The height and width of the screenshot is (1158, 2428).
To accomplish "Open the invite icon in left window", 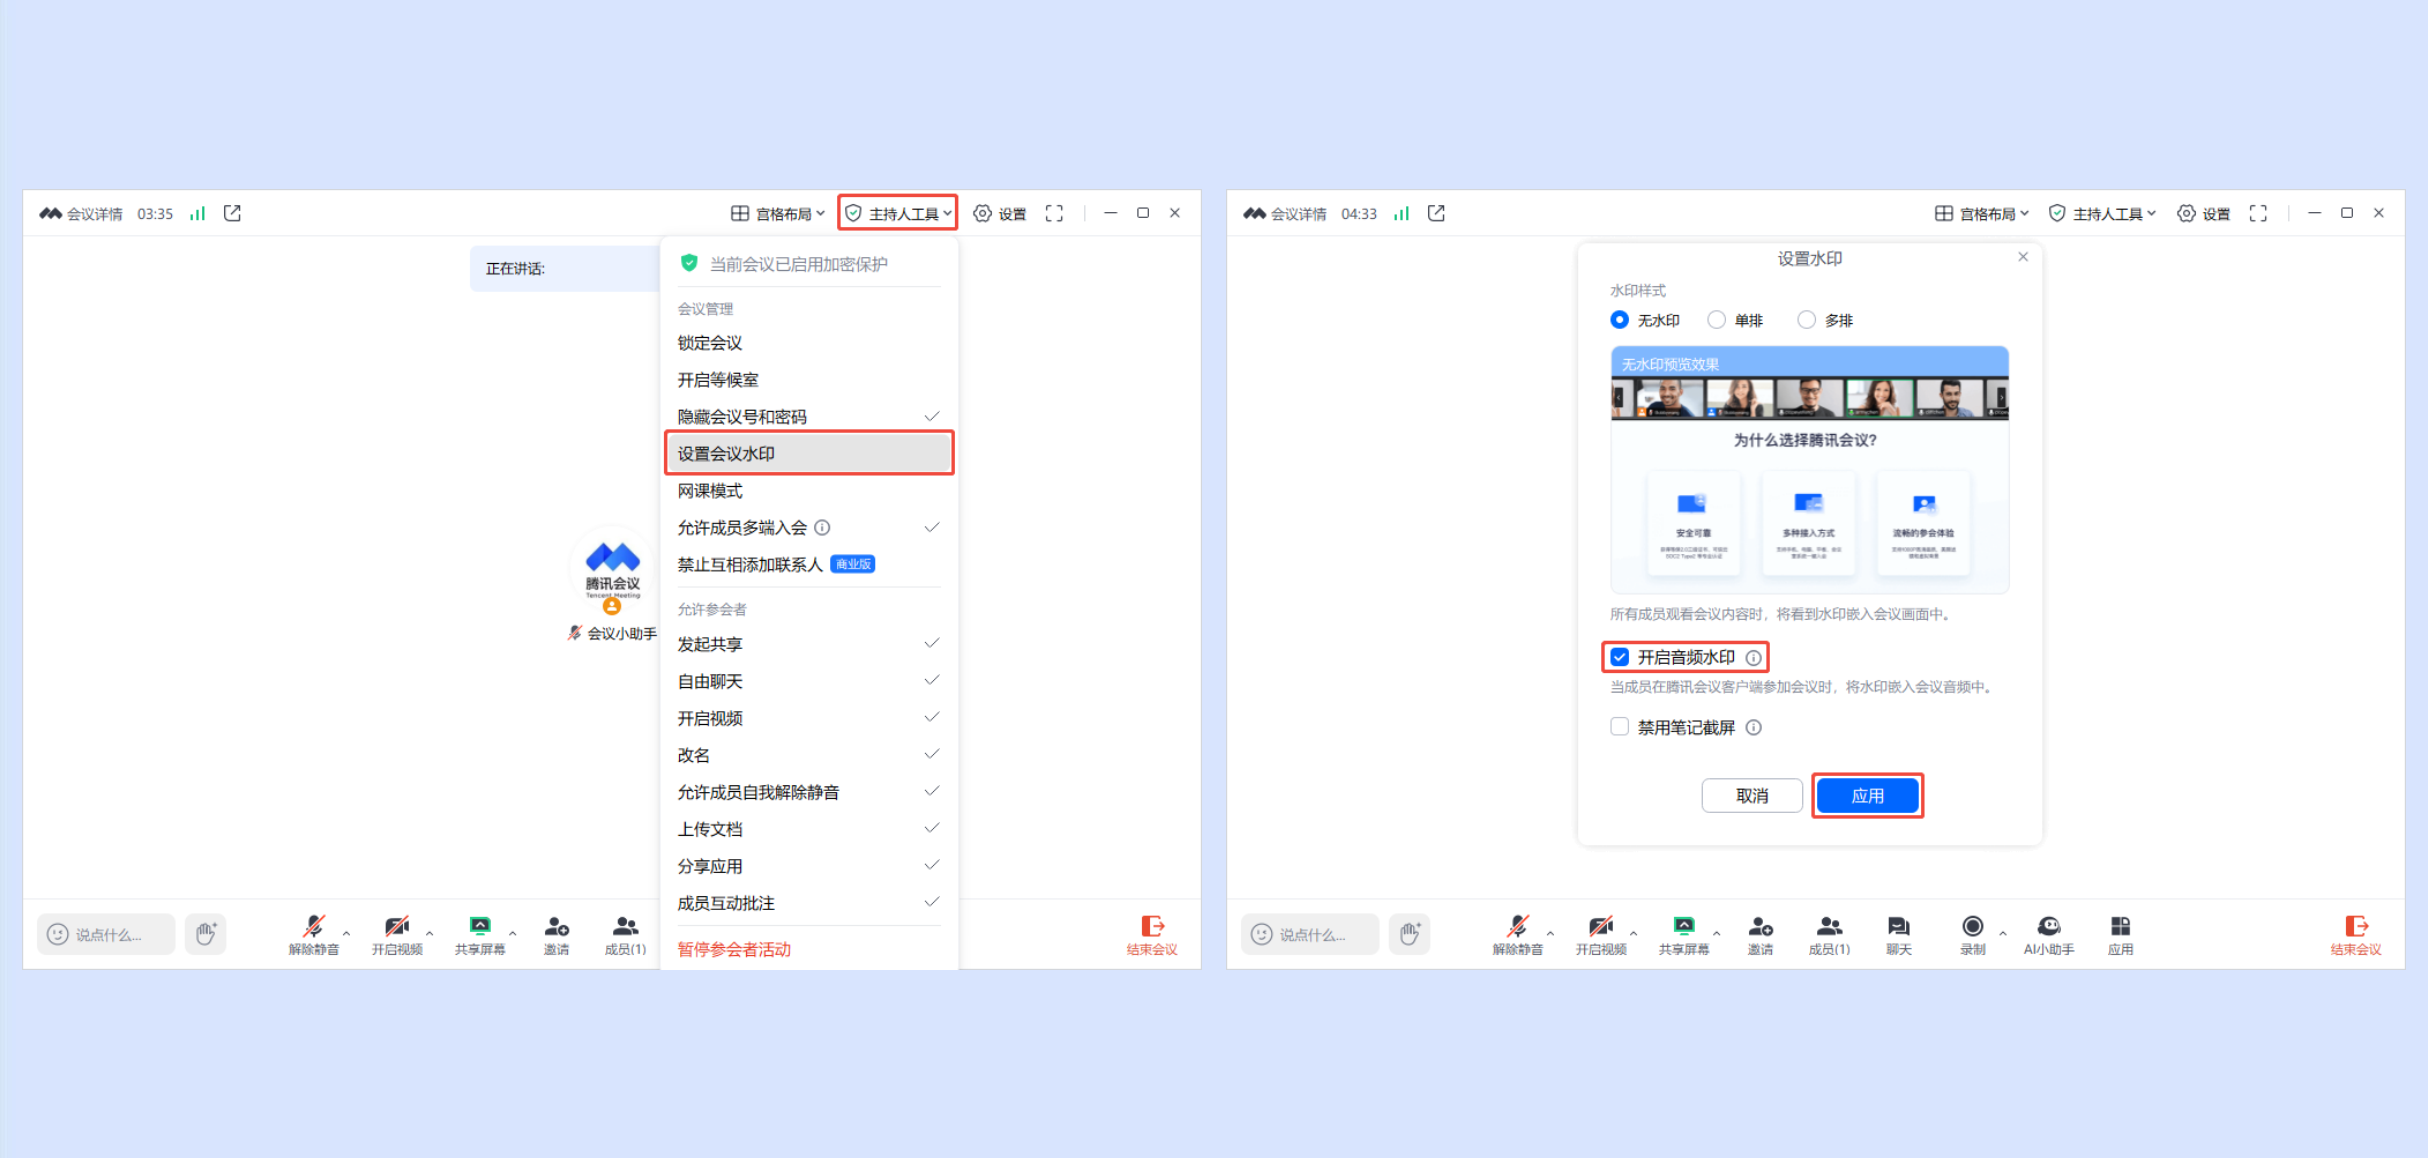I will click(x=557, y=927).
